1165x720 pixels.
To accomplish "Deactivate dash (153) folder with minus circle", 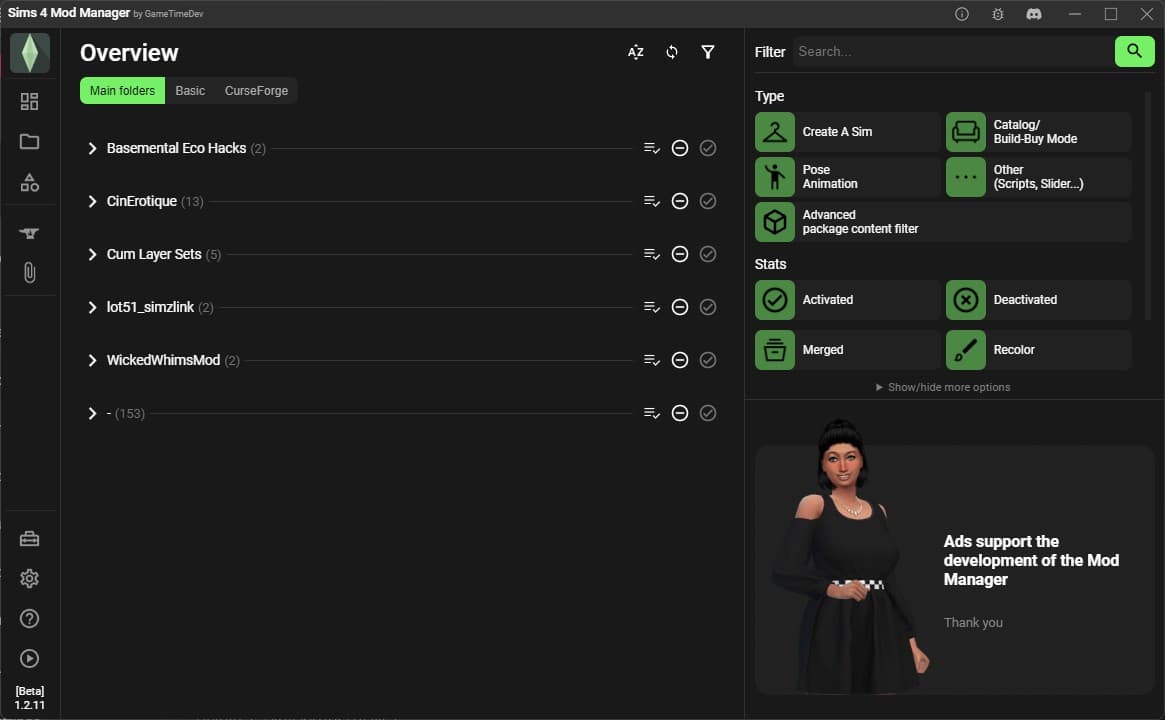I will [x=680, y=413].
